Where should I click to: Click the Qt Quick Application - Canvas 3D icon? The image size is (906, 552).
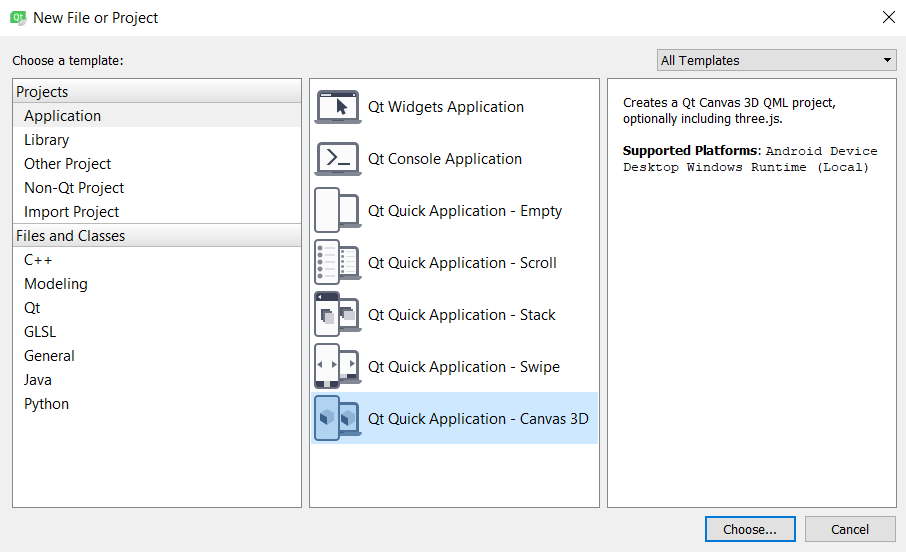338,418
